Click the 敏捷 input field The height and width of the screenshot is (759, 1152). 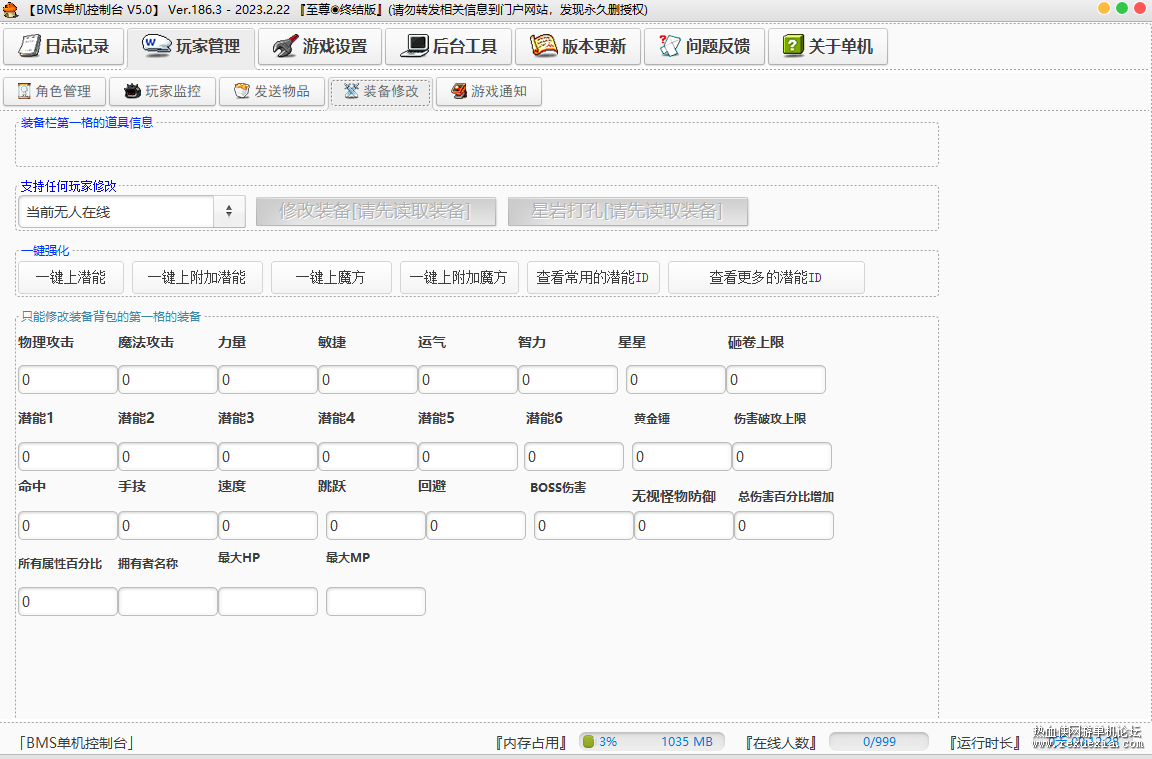[367, 380]
